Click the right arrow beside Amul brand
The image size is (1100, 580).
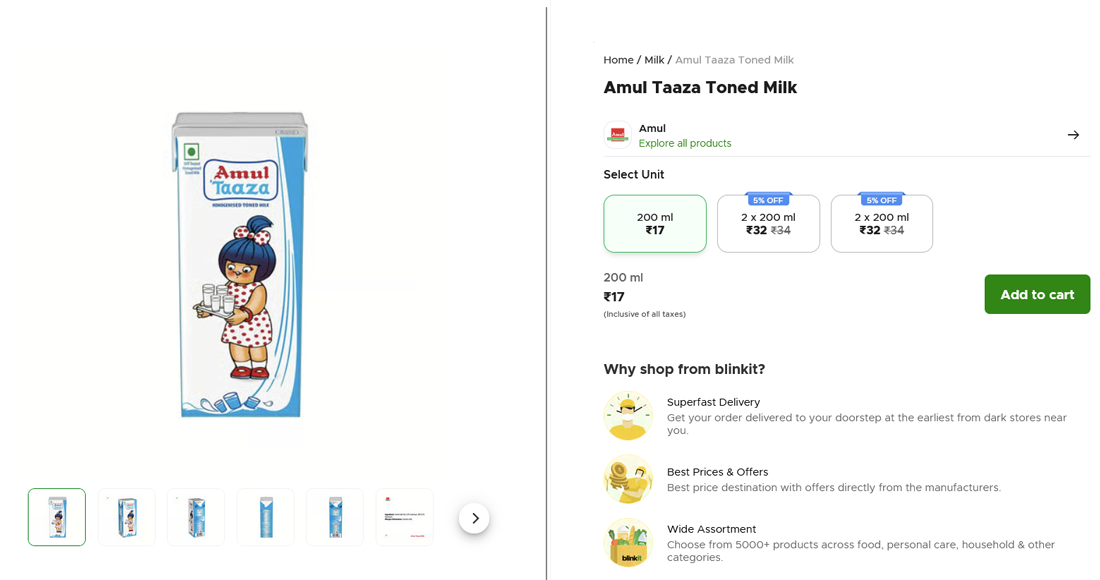[x=1073, y=135]
